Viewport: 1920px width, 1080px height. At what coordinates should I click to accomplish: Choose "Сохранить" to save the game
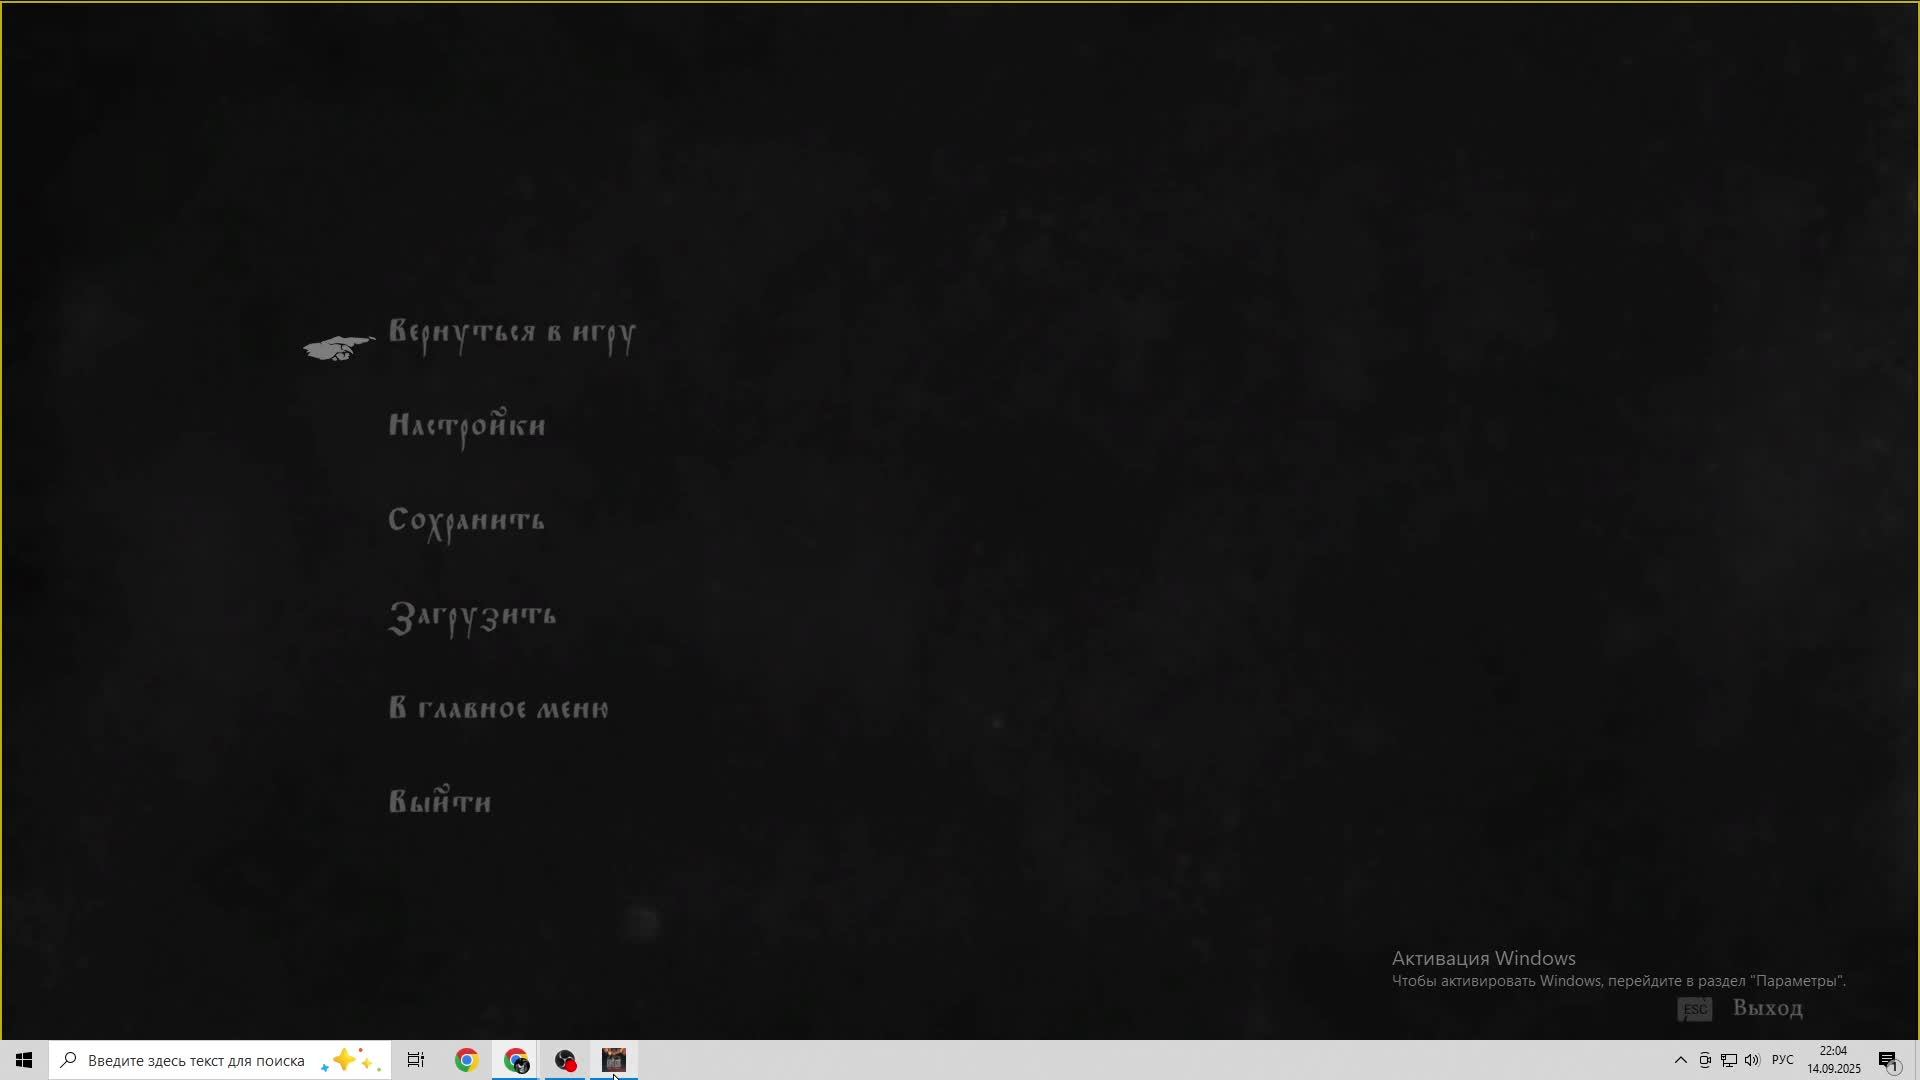point(466,521)
